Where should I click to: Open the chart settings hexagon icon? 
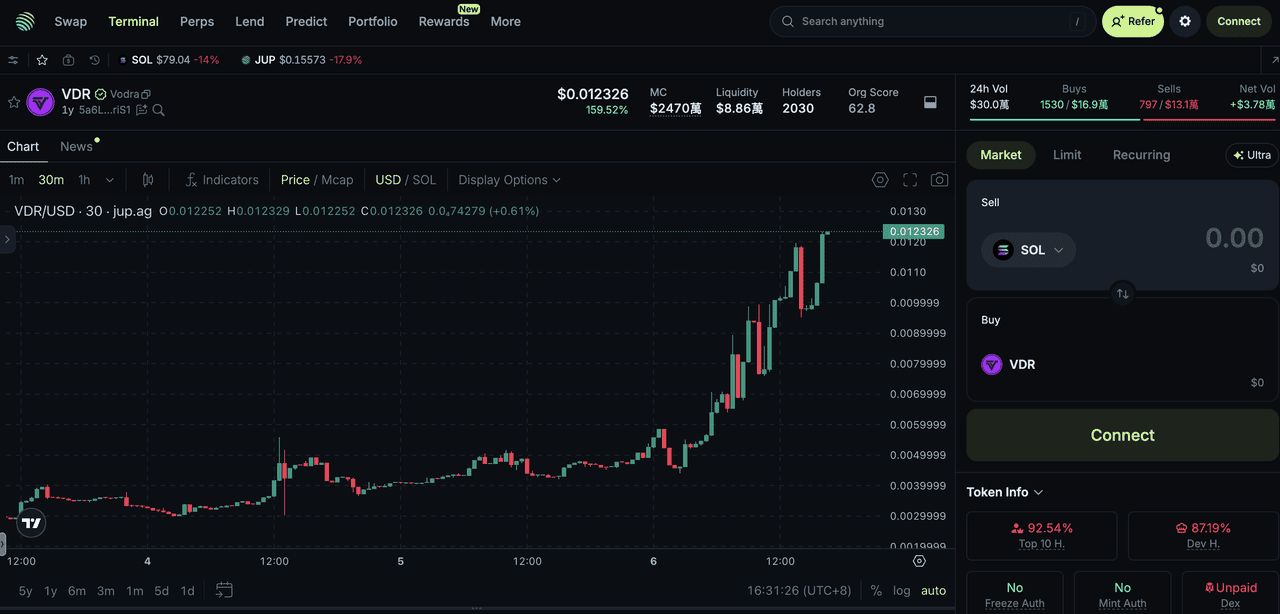point(880,180)
